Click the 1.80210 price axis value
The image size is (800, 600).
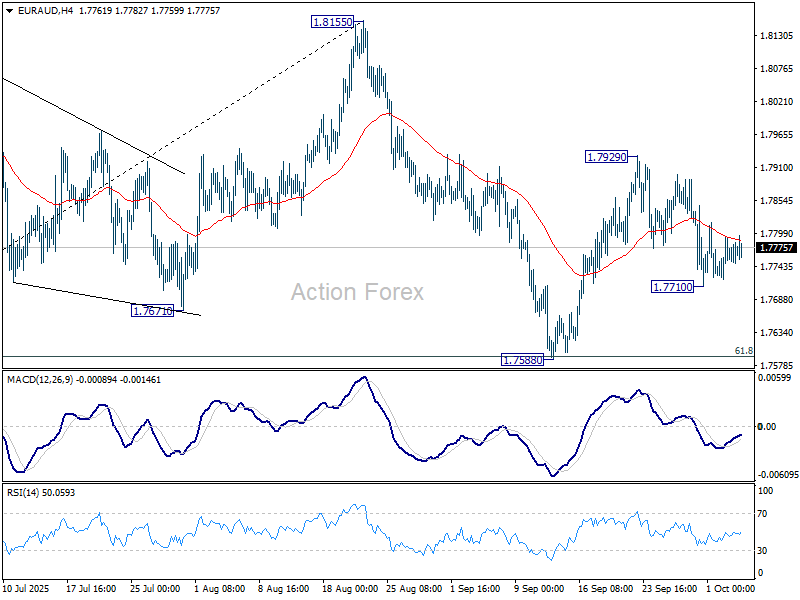(x=777, y=102)
